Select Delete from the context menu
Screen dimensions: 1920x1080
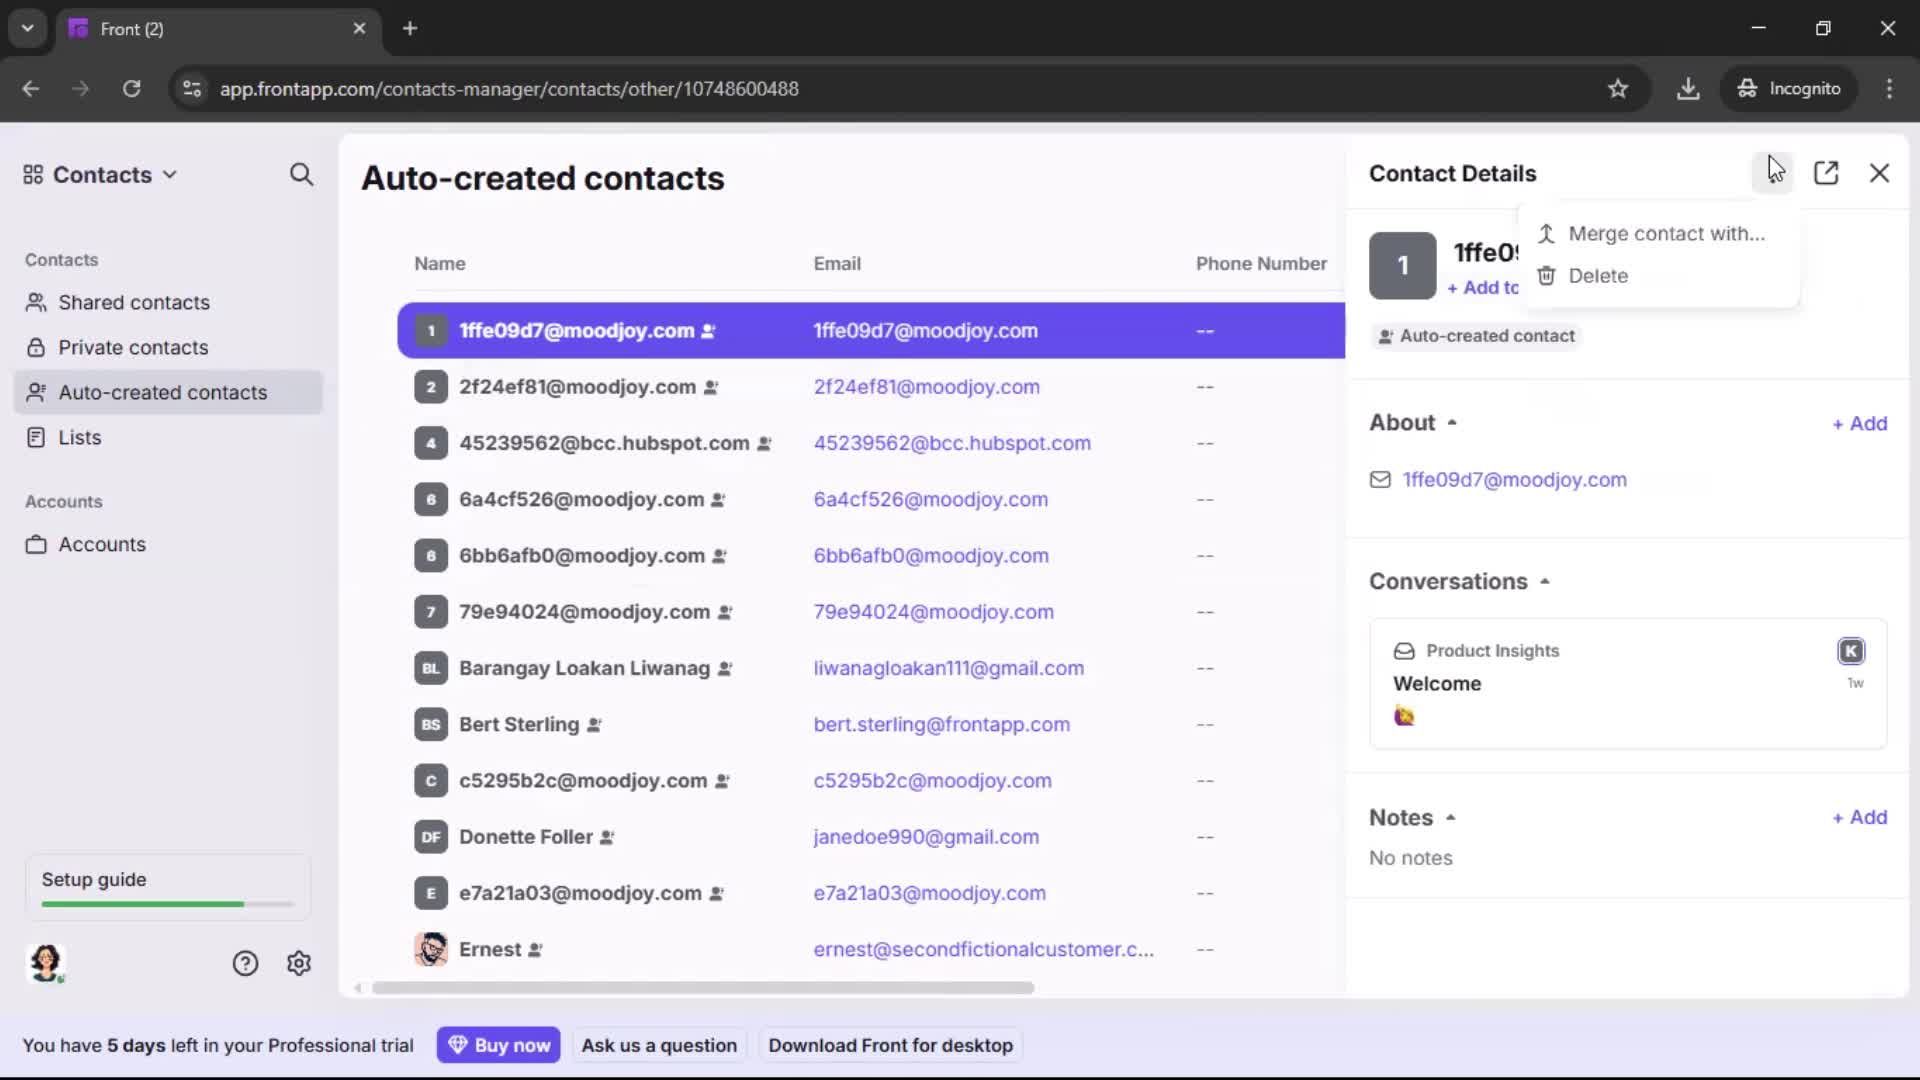coord(1597,275)
